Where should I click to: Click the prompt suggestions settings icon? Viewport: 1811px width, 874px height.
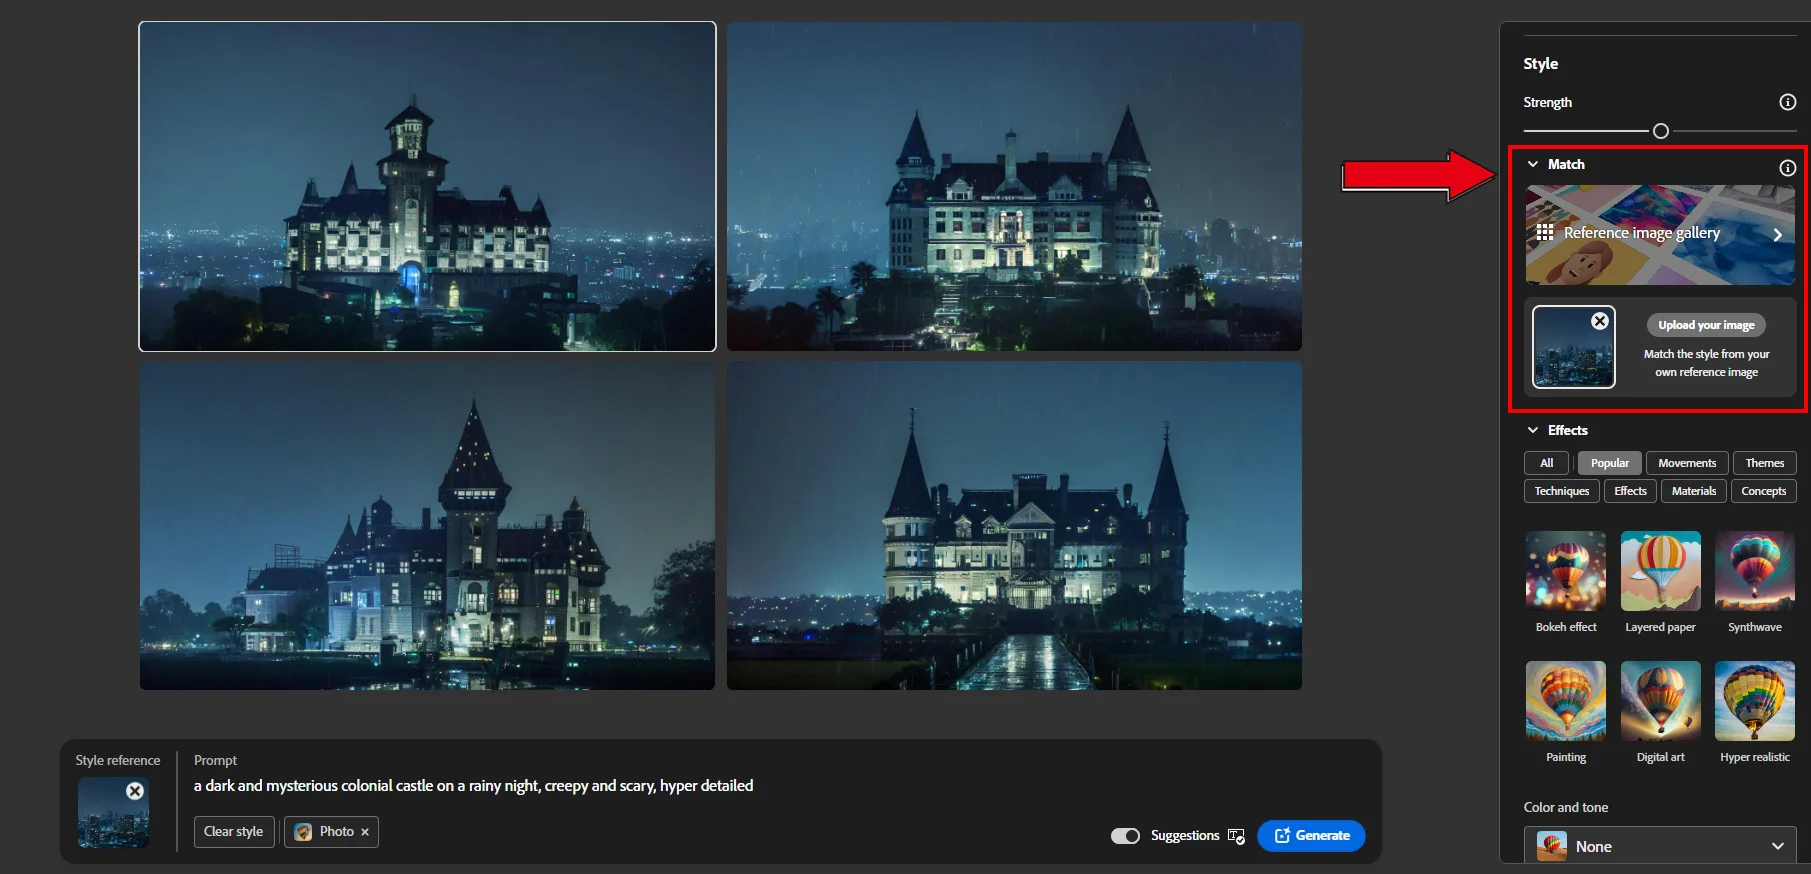[x=1237, y=836]
